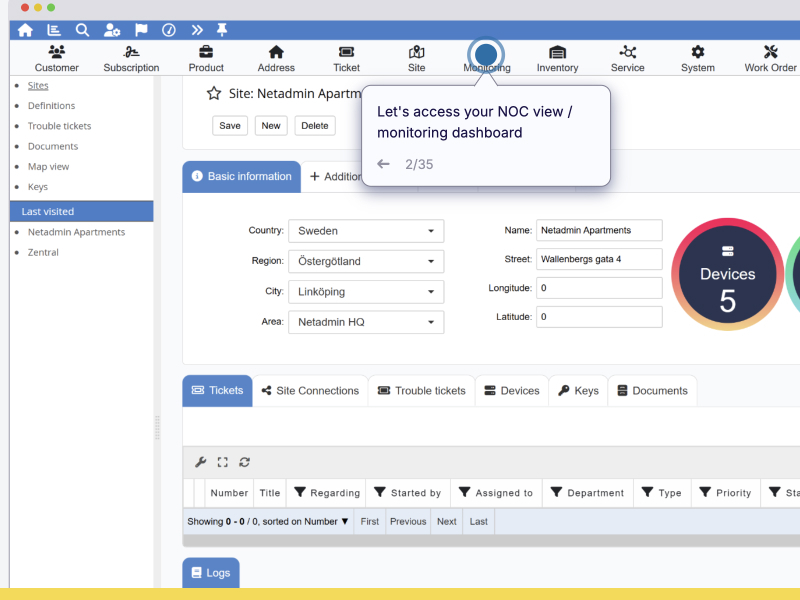
Task: Switch to Site Connections tab
Action: point(310,391)
